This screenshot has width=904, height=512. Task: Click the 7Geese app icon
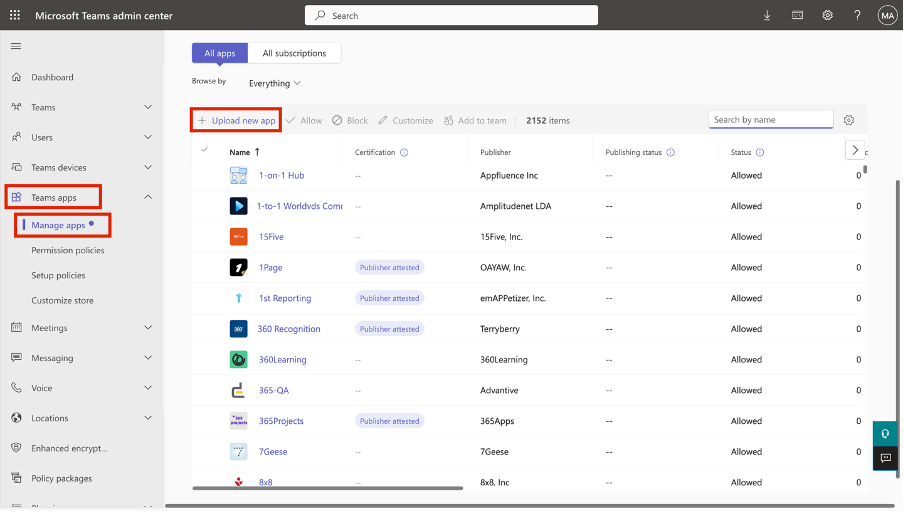[239, 451]
